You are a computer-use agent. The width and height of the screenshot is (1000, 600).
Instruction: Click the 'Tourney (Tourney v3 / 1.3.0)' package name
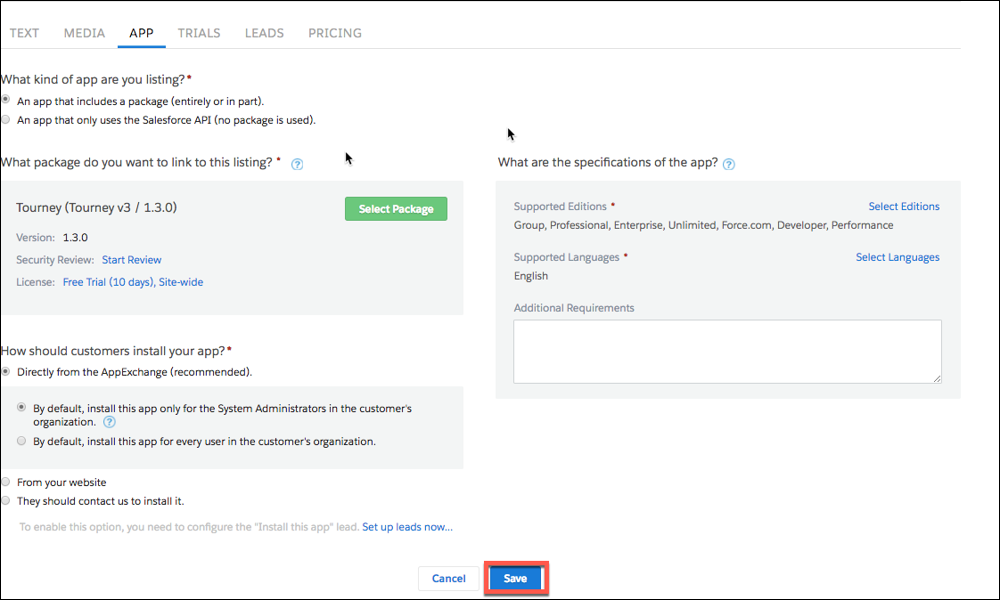(96, 208)
